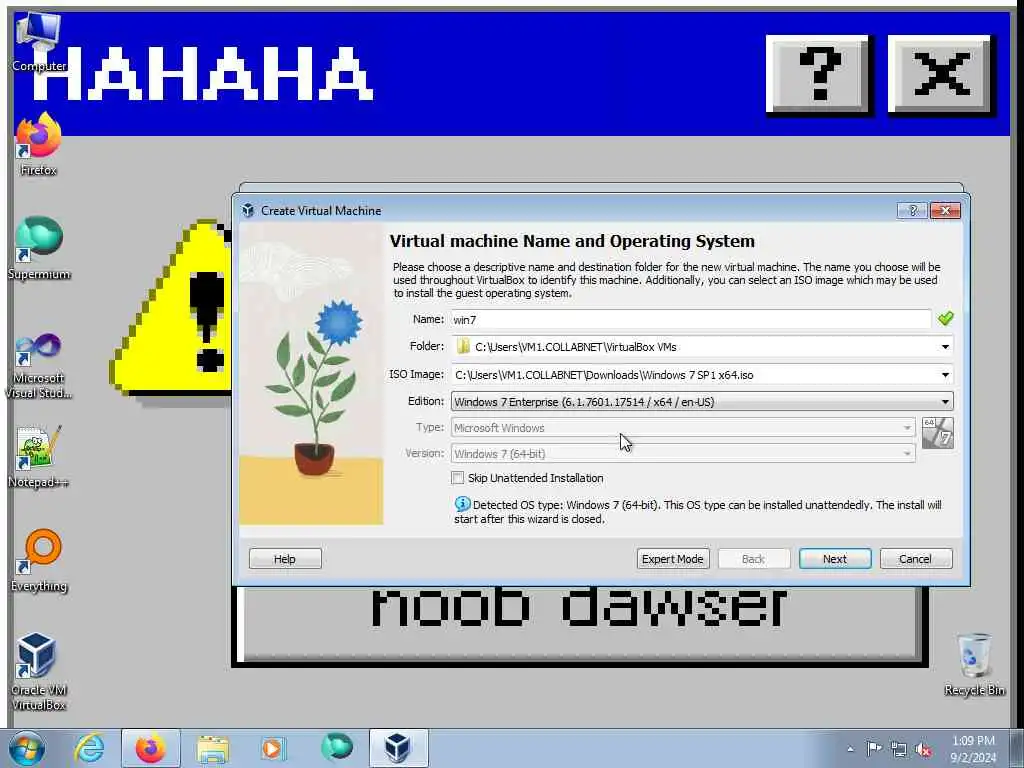The width and height of the screenshot is (1024, 768).
Task: Edit the Name field containing win7
Action: pos(691,319)
